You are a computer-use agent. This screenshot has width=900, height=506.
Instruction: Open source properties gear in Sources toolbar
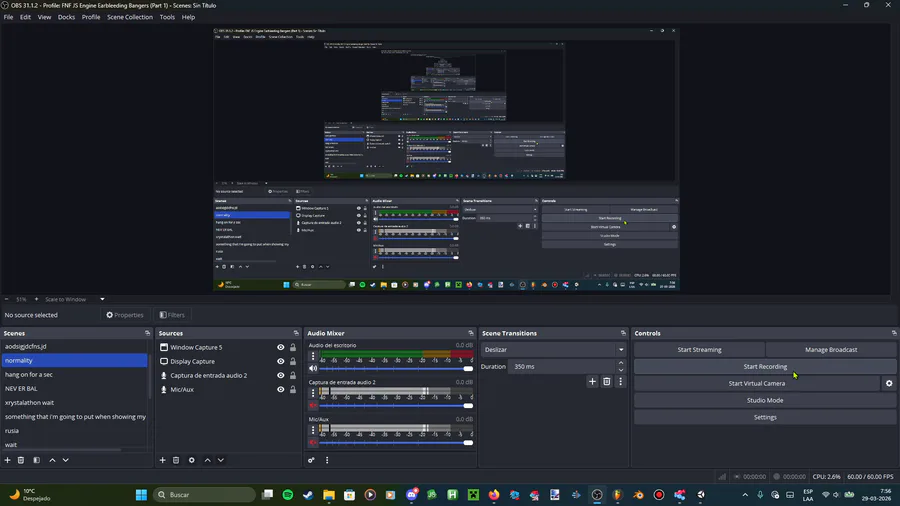tap(192, 460)
